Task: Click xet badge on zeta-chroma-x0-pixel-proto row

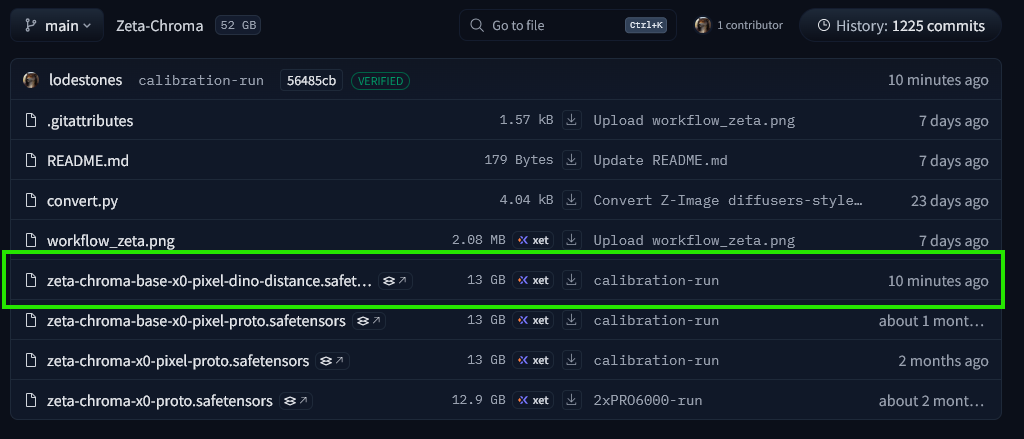Action: pos(533,360)
